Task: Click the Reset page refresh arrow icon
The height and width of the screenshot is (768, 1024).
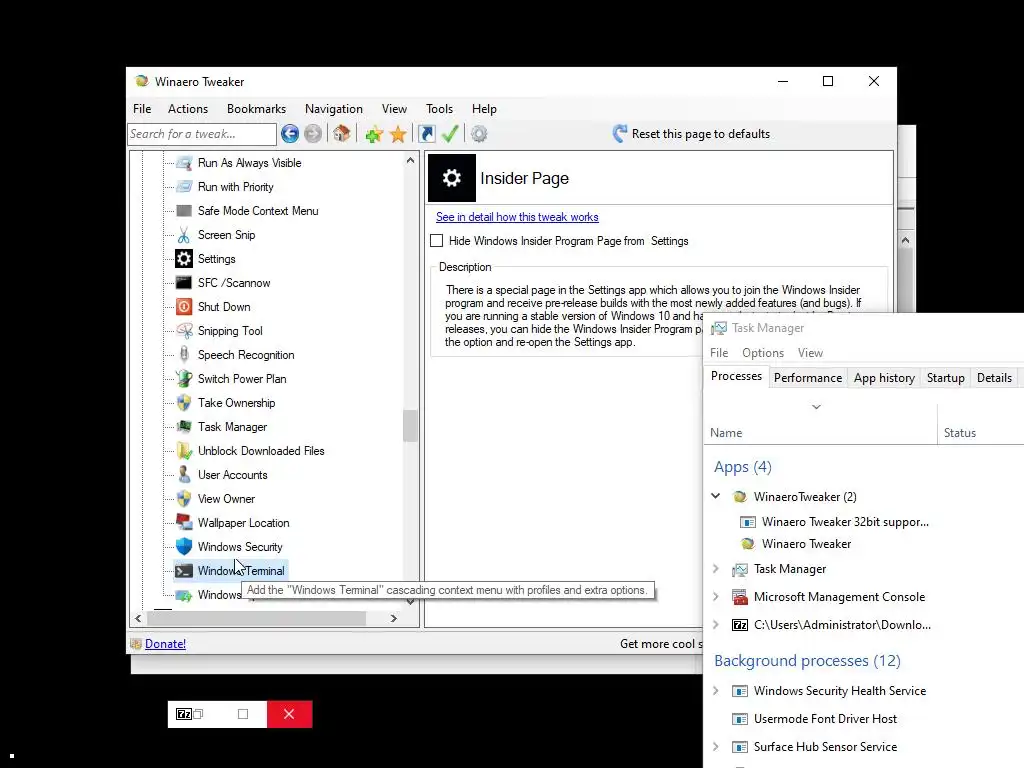Action: (x=620, y=134)
